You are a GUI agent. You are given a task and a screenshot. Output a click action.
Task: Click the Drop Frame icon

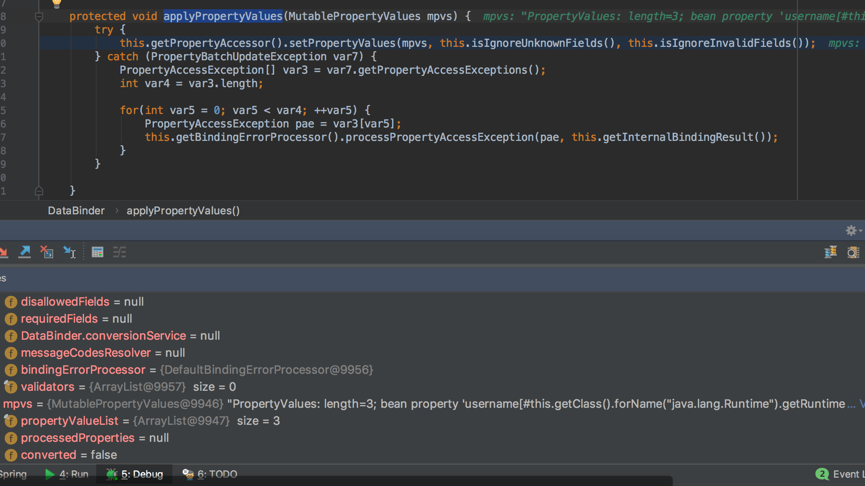pos(46,252)
